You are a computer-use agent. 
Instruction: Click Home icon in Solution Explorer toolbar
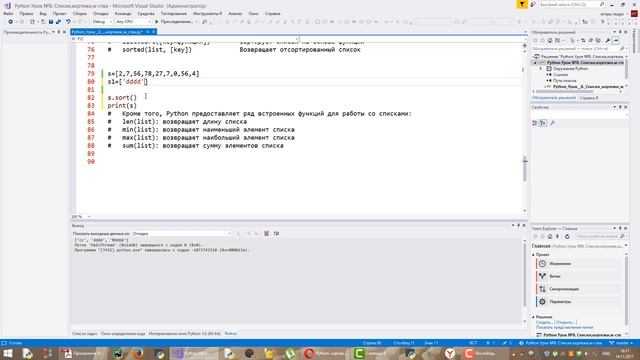click(x=550, y=40)
